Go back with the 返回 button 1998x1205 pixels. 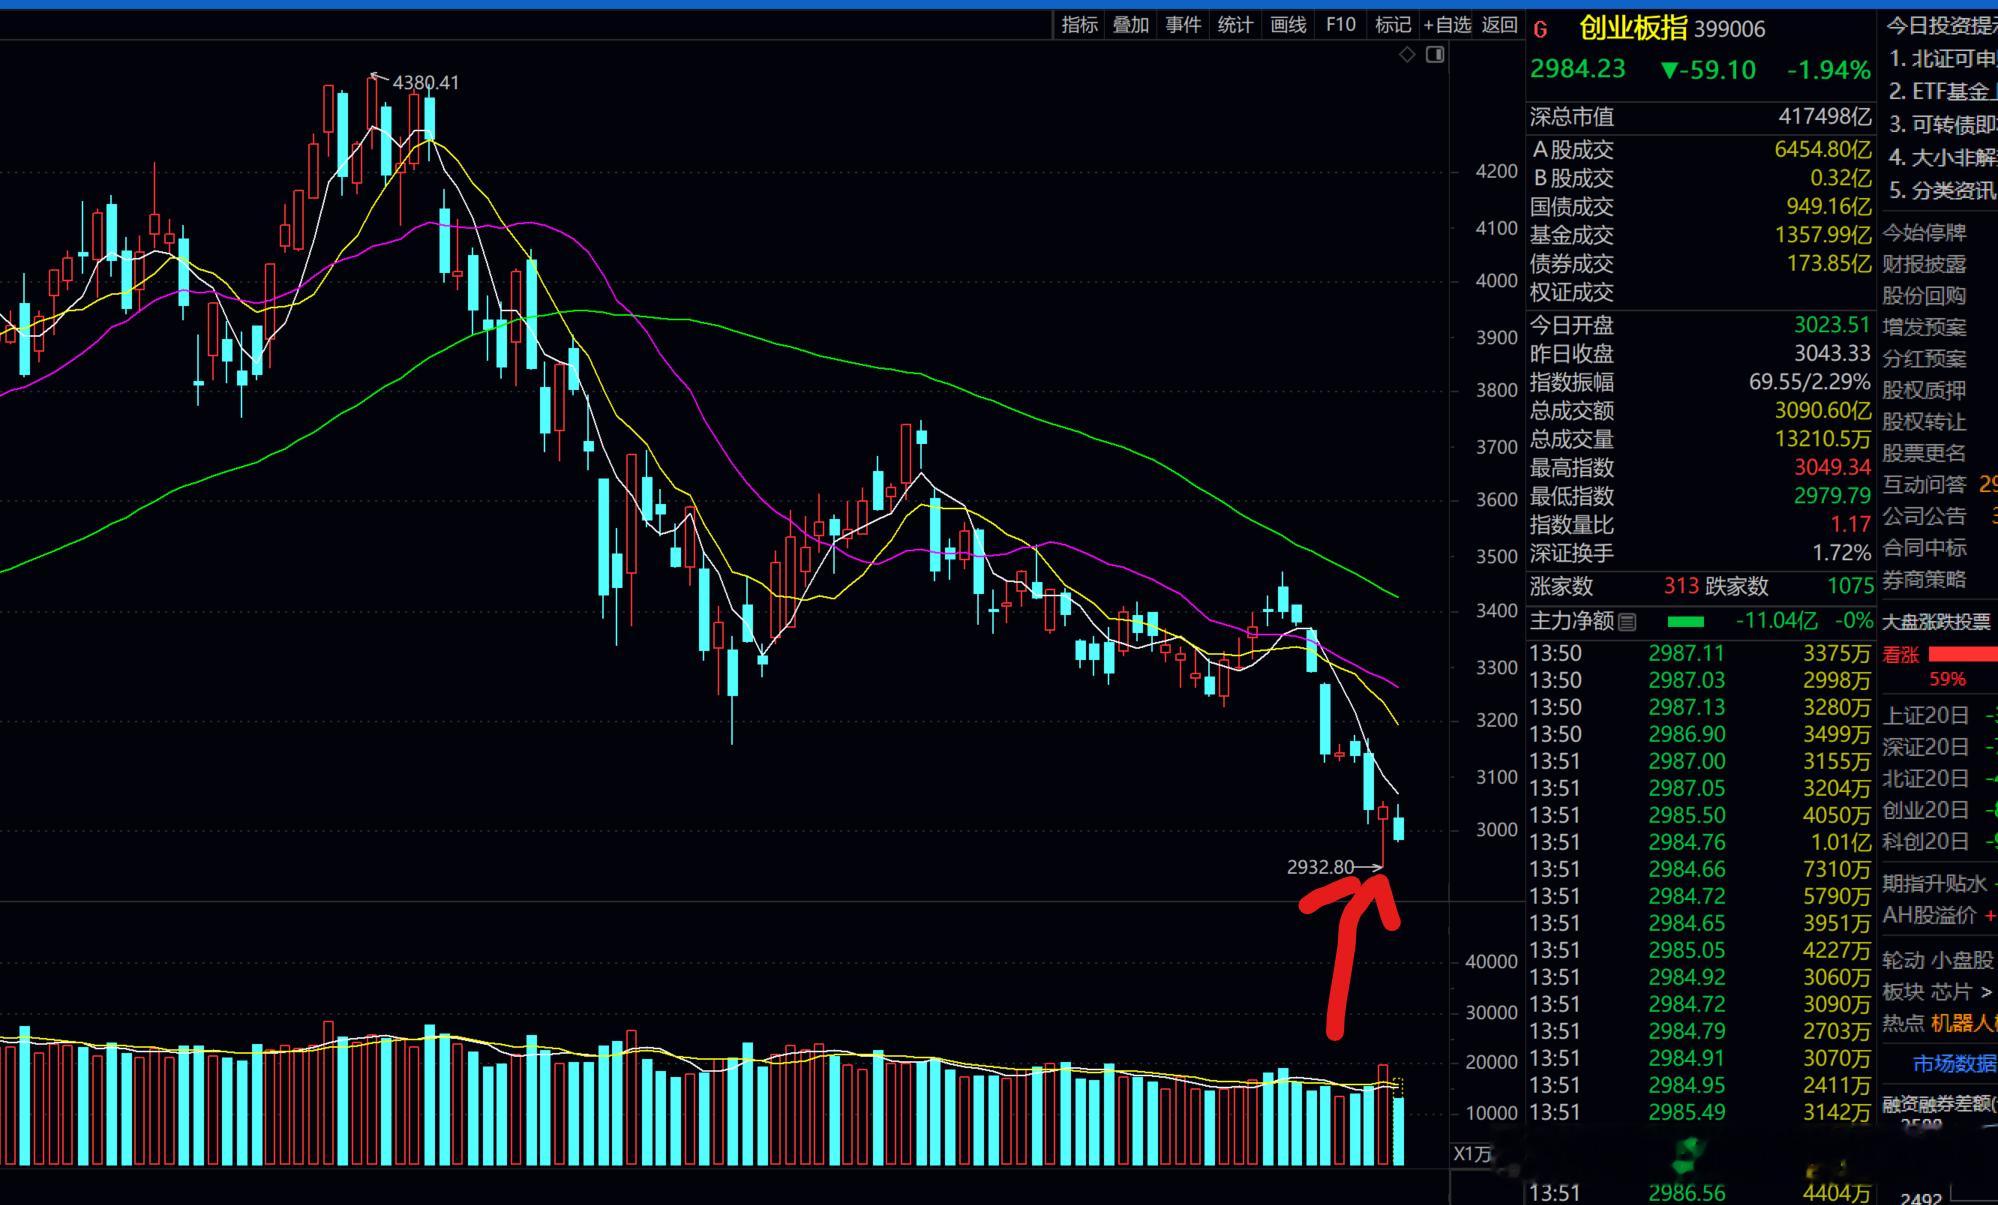(1499, 25)
